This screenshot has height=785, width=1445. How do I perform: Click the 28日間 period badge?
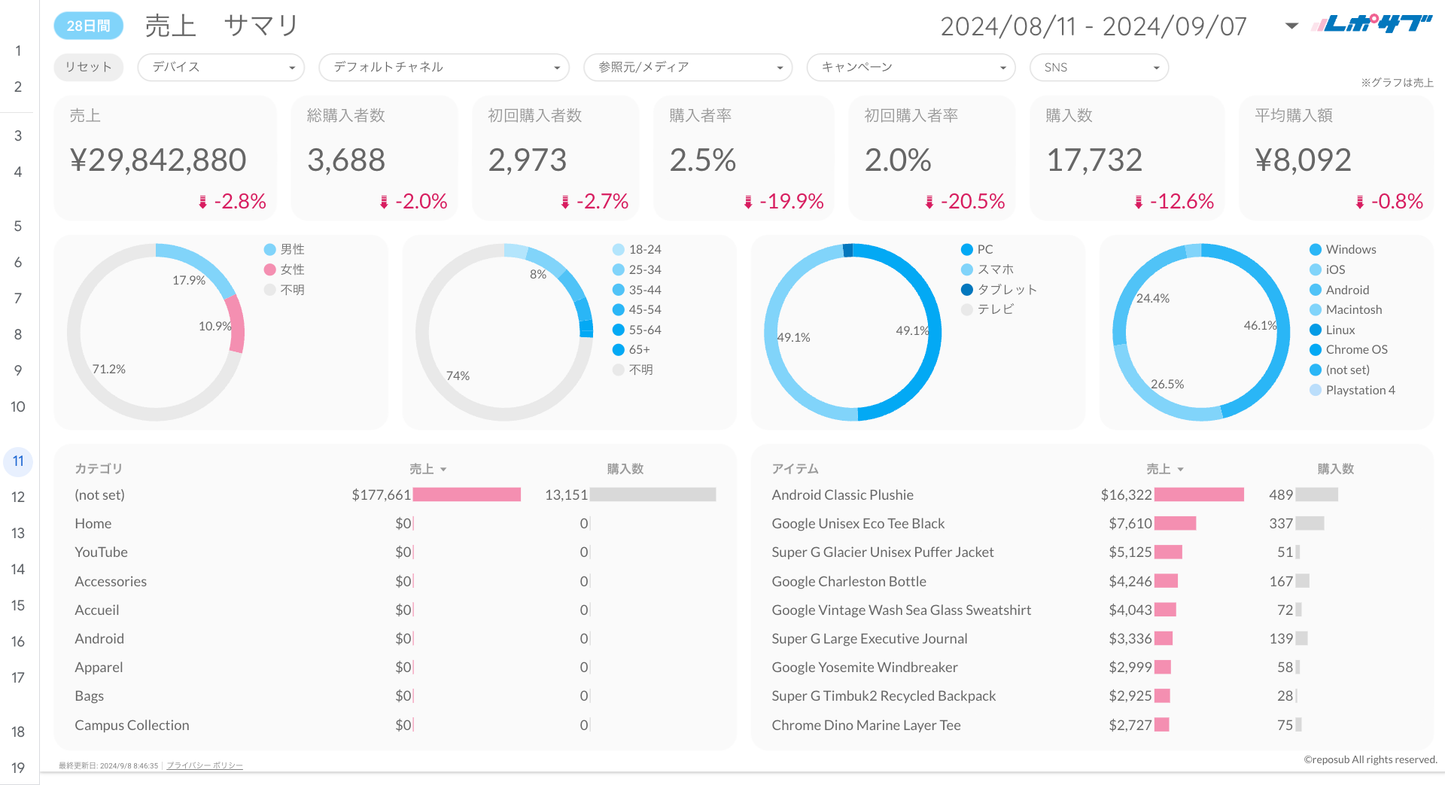[x=88, y=26]
